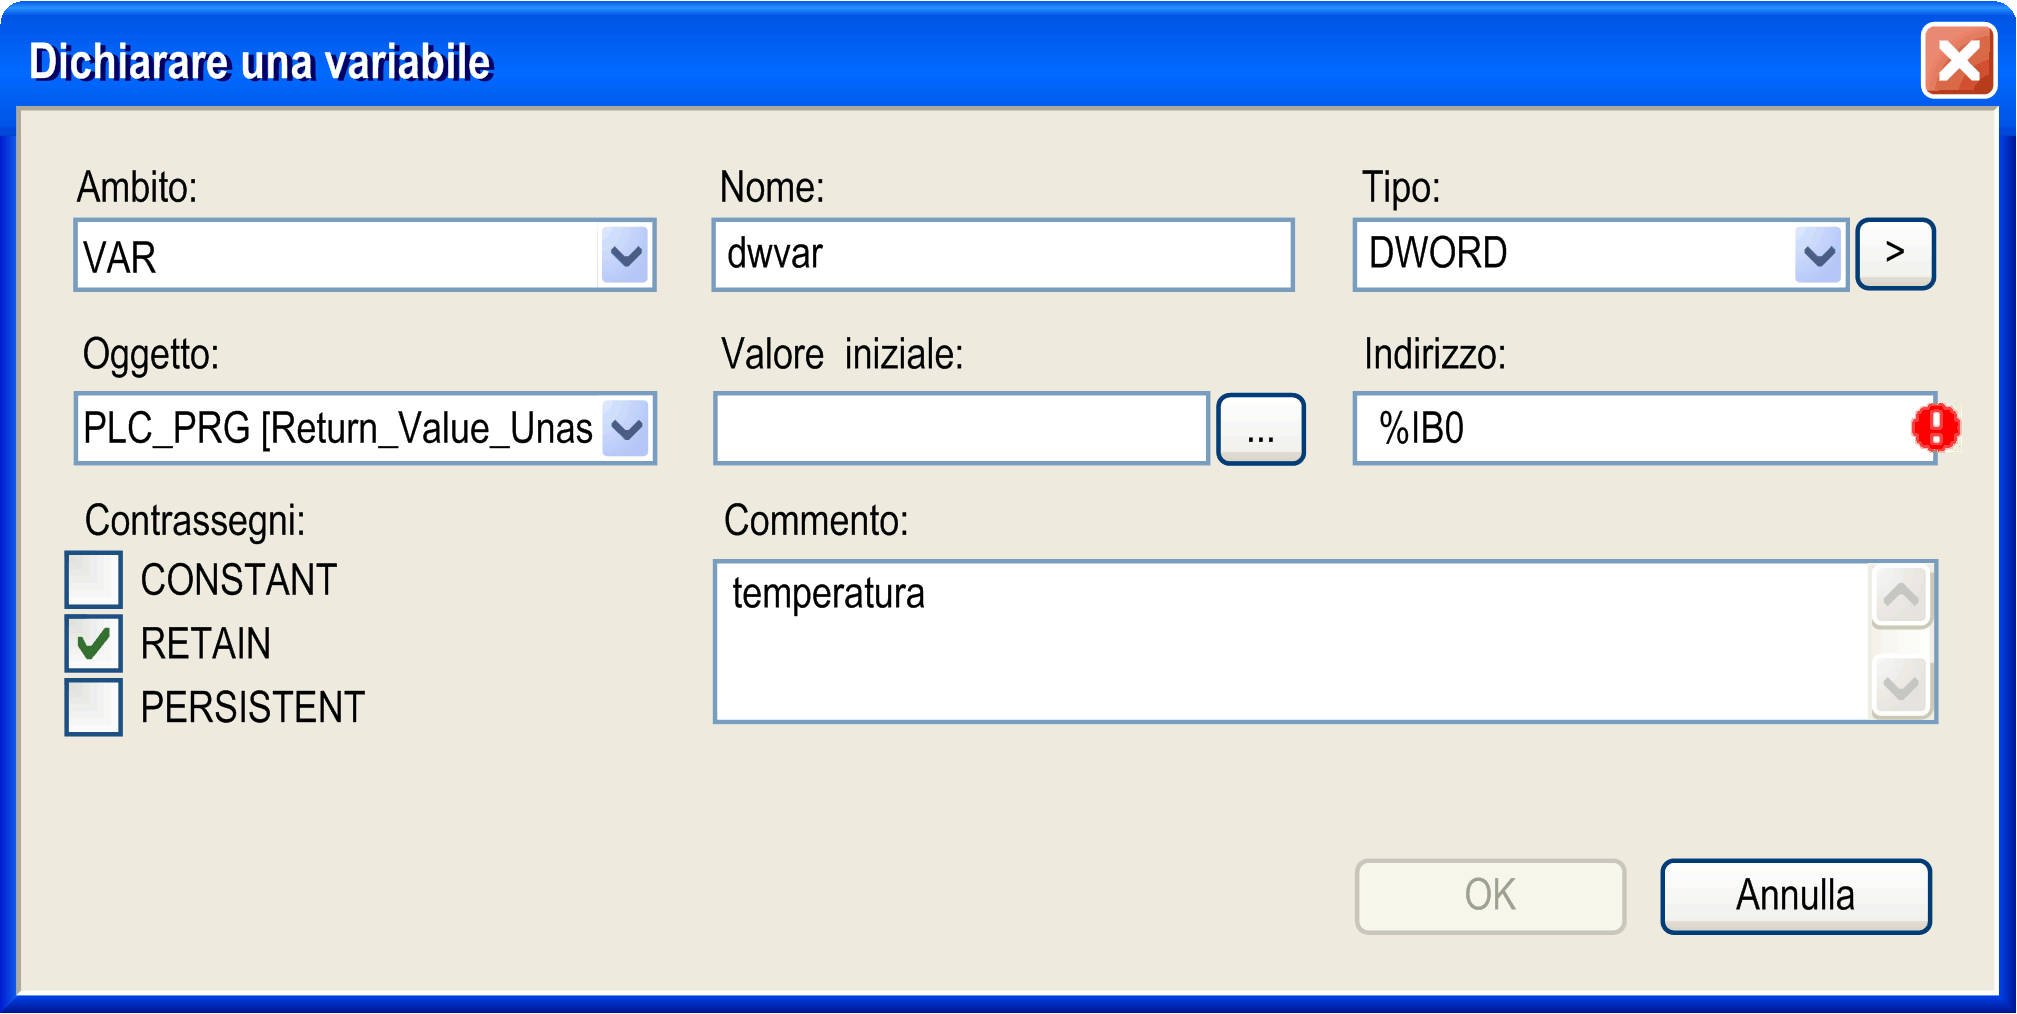Enable the PERSISTENT flag

tap(93, 708)
